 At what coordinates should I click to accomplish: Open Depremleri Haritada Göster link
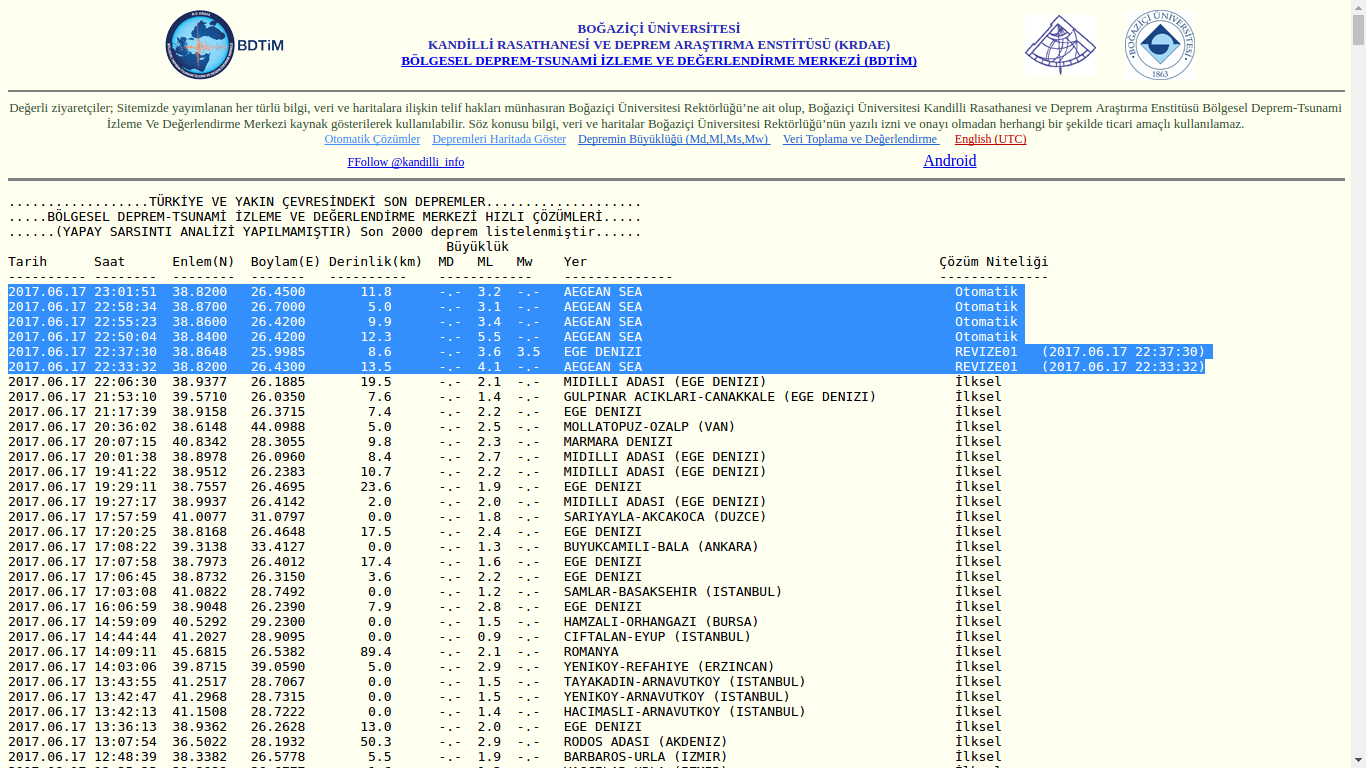tap(499, 139)
